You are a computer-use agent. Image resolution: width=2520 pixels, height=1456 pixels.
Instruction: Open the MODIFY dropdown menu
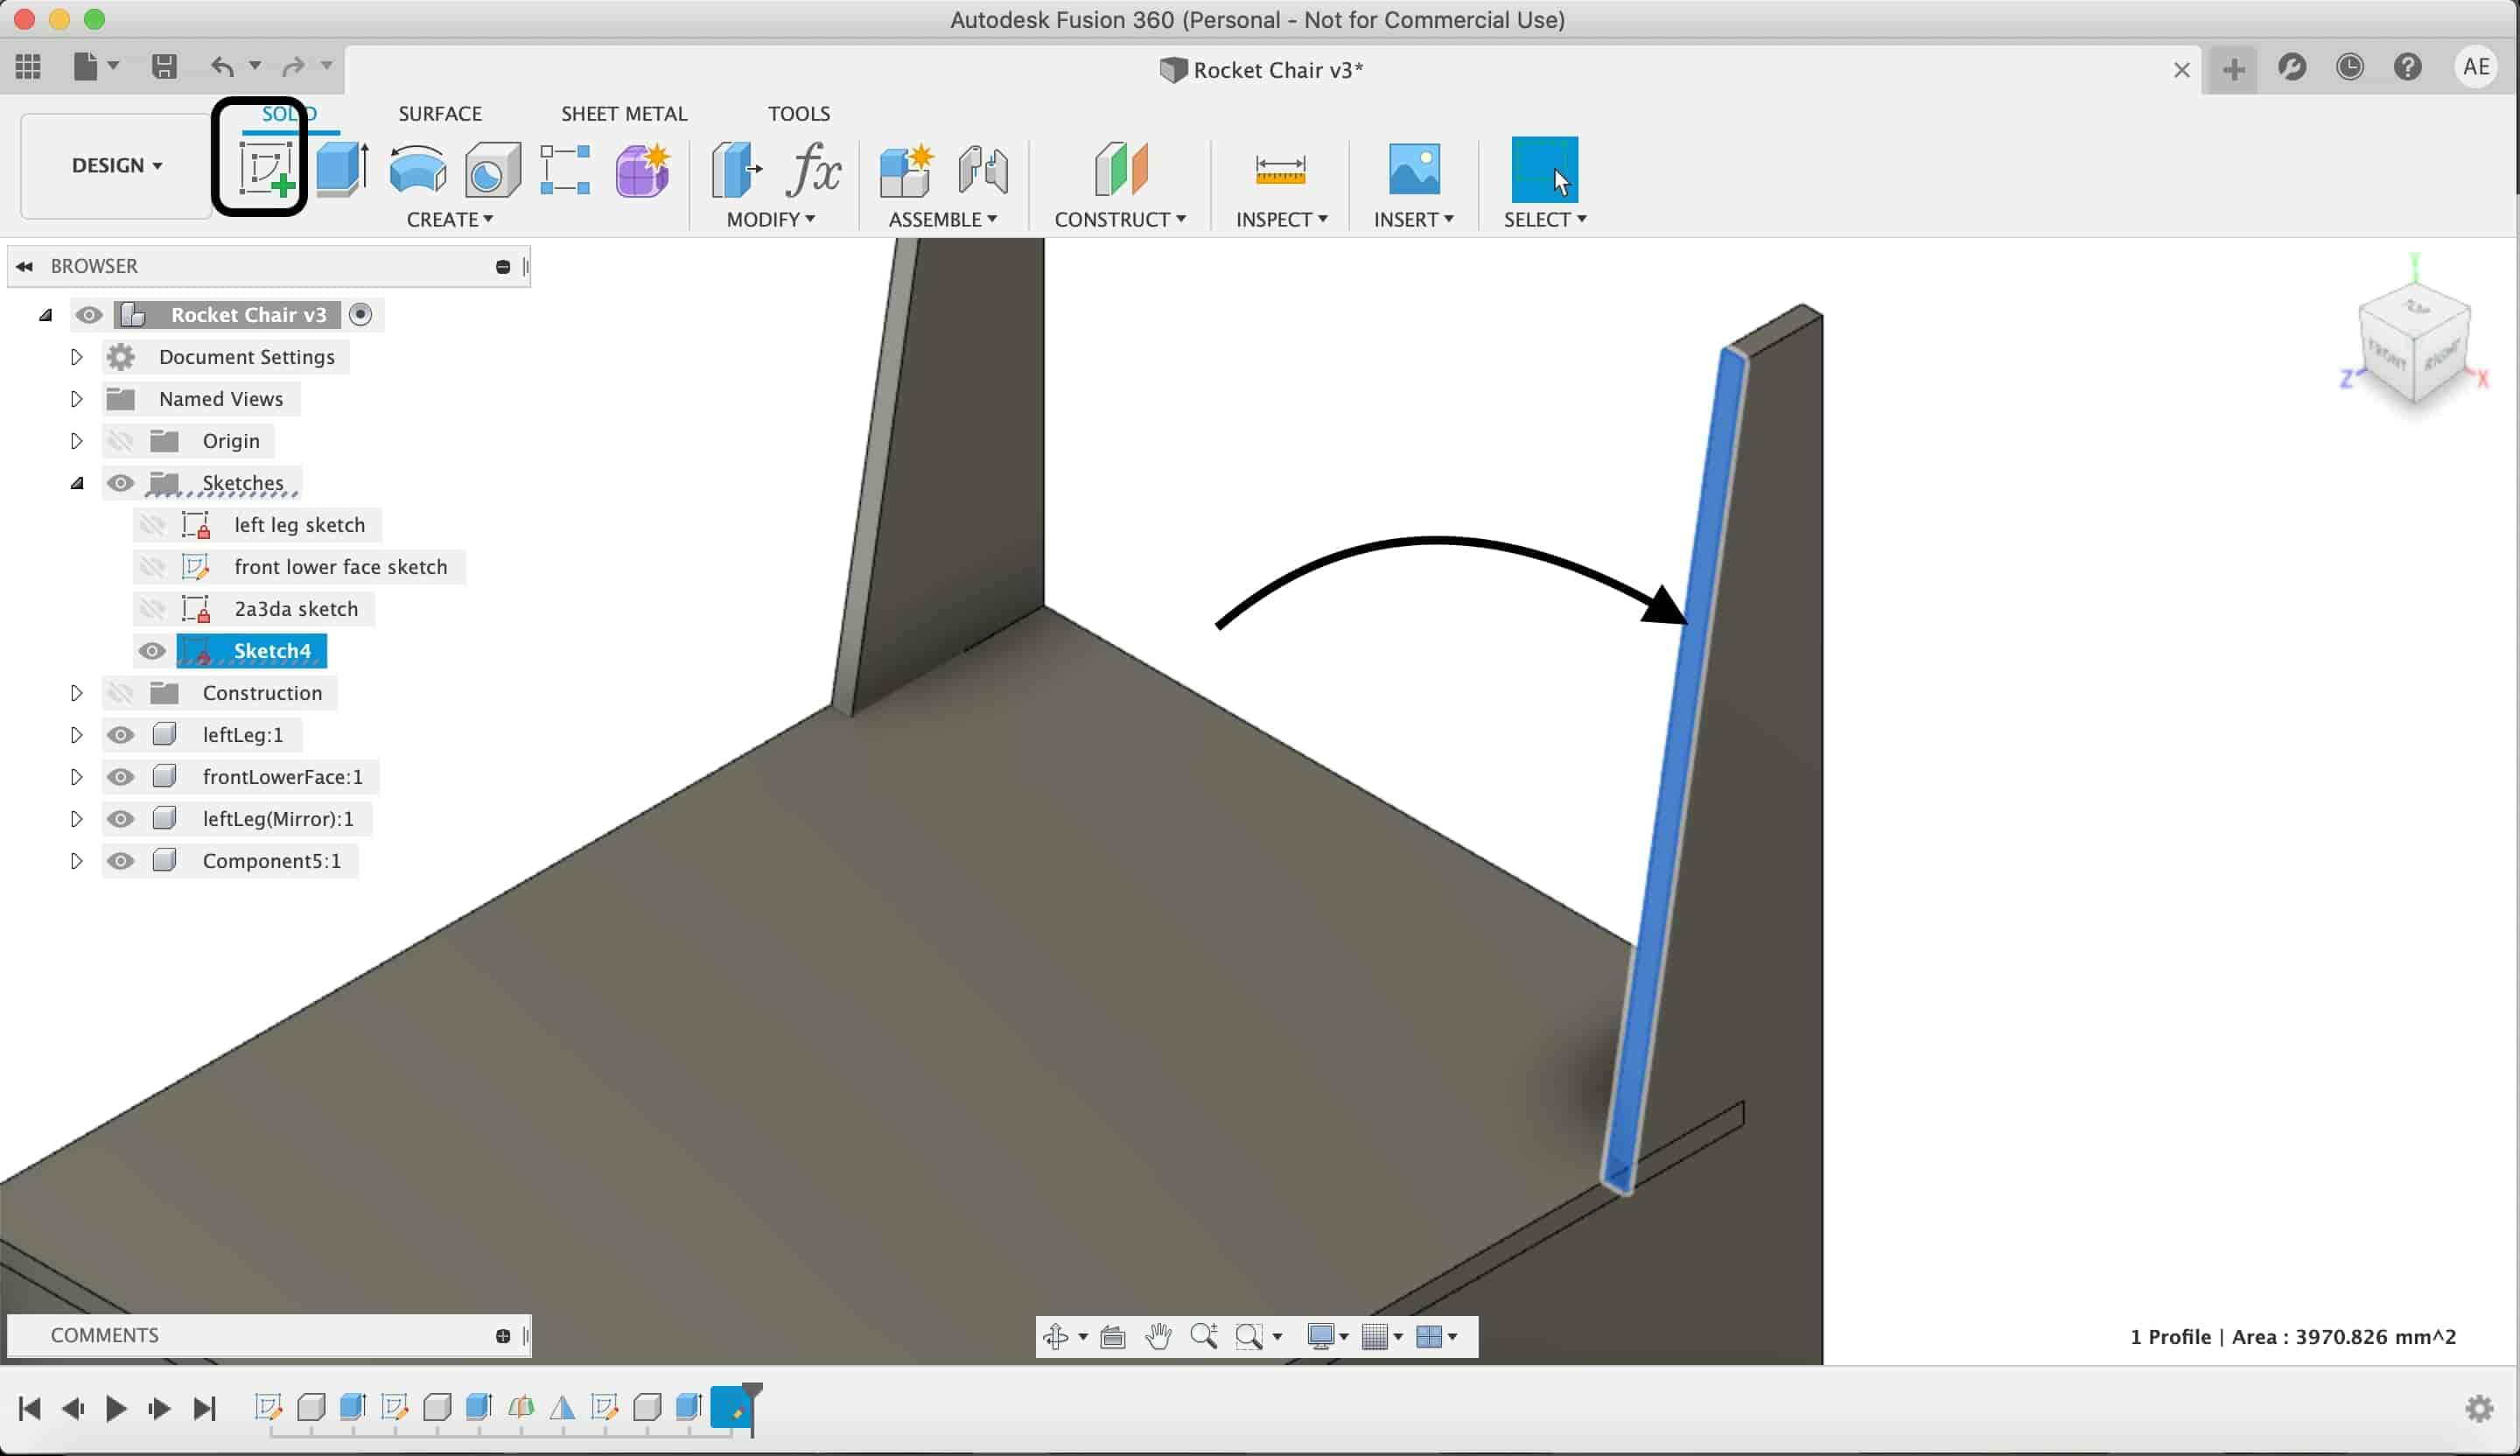point(771,219)
